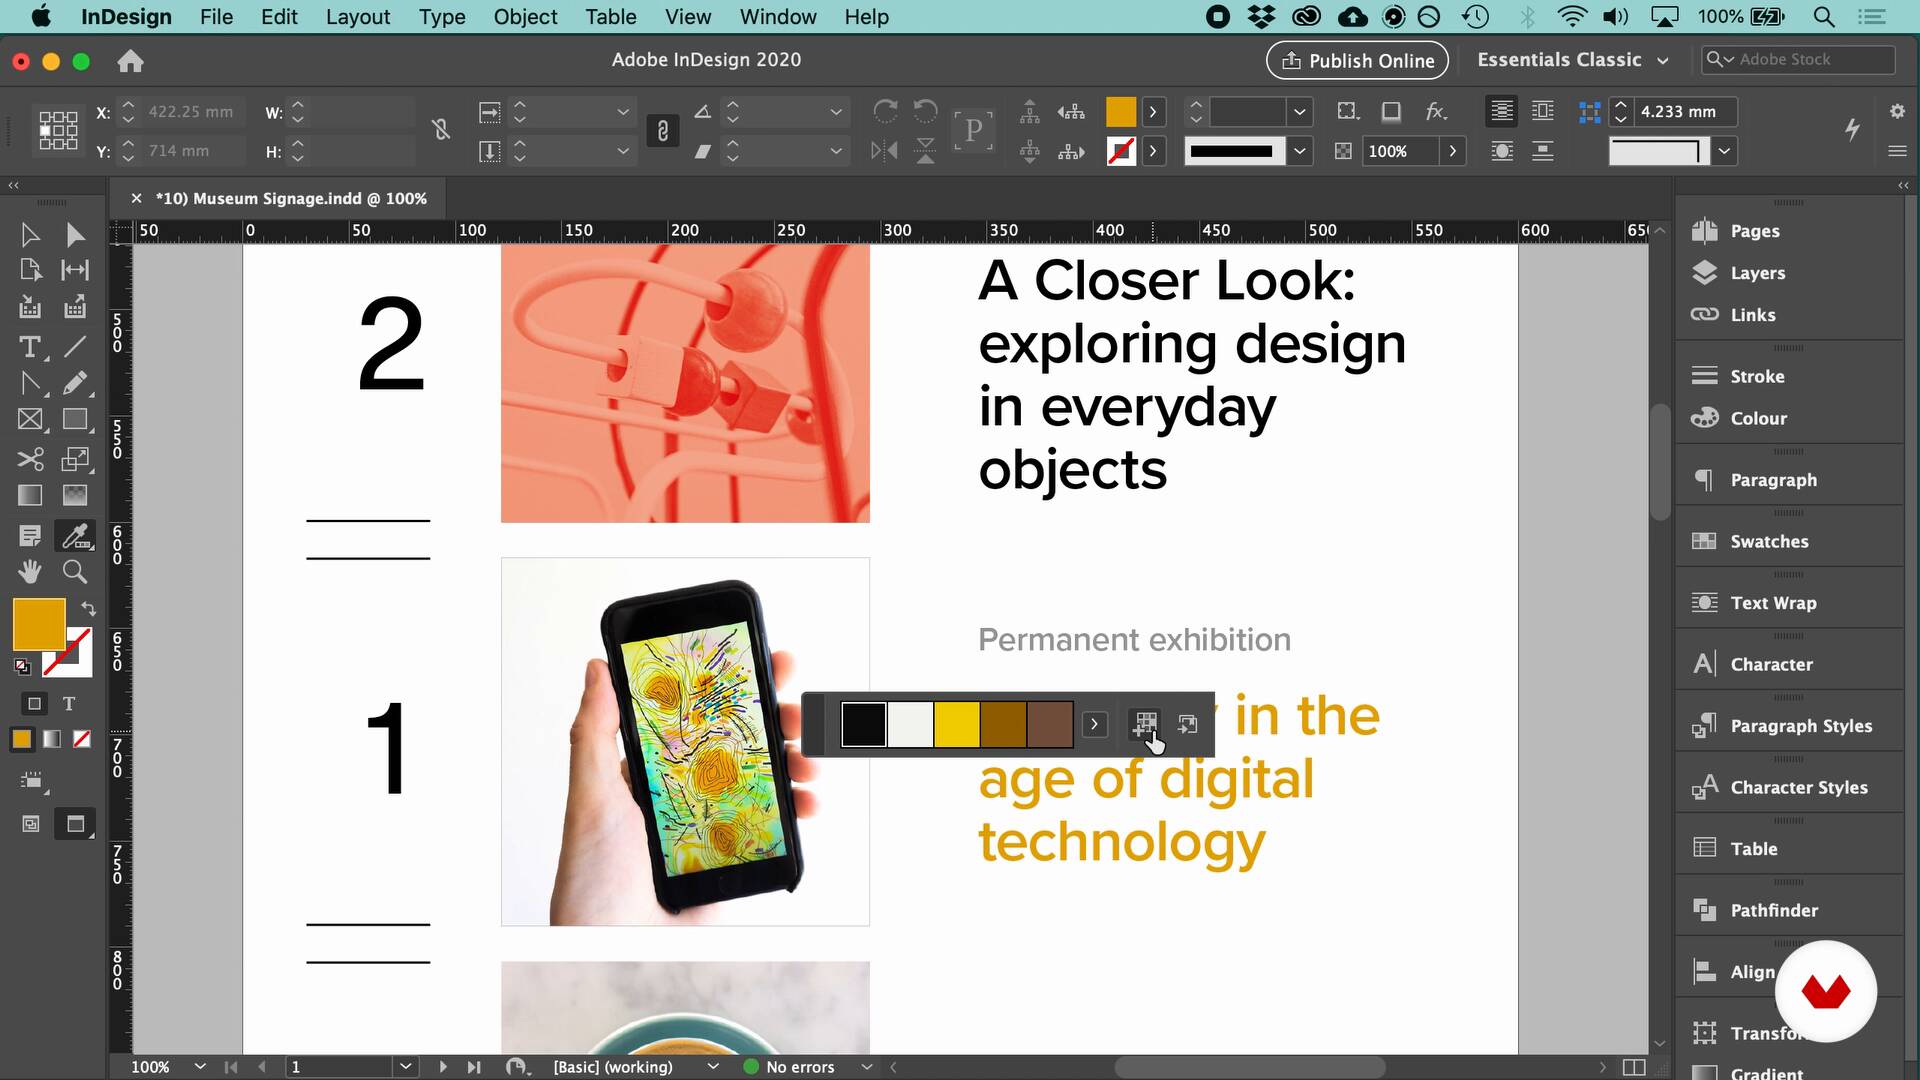The image size is (1920, 1080).
Task: Select the Gradient Swatch tool
Action: (x=30, y=495)
